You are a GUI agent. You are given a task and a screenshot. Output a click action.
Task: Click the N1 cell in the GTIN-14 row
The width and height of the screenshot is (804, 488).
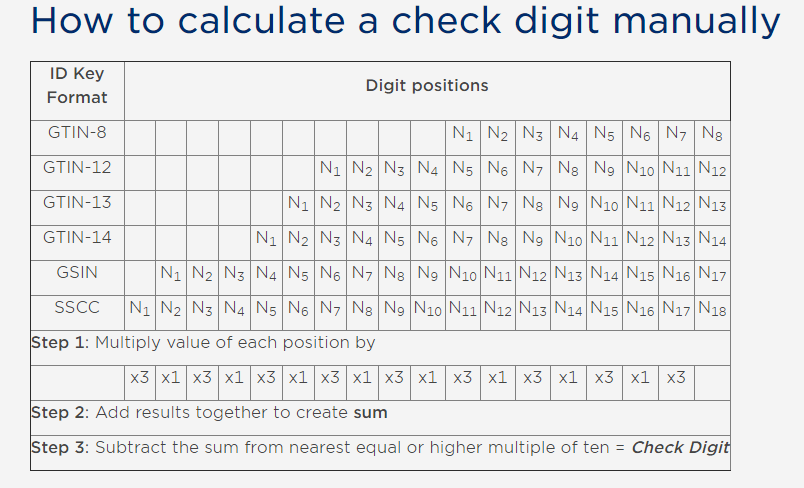(x=266, y=239)
